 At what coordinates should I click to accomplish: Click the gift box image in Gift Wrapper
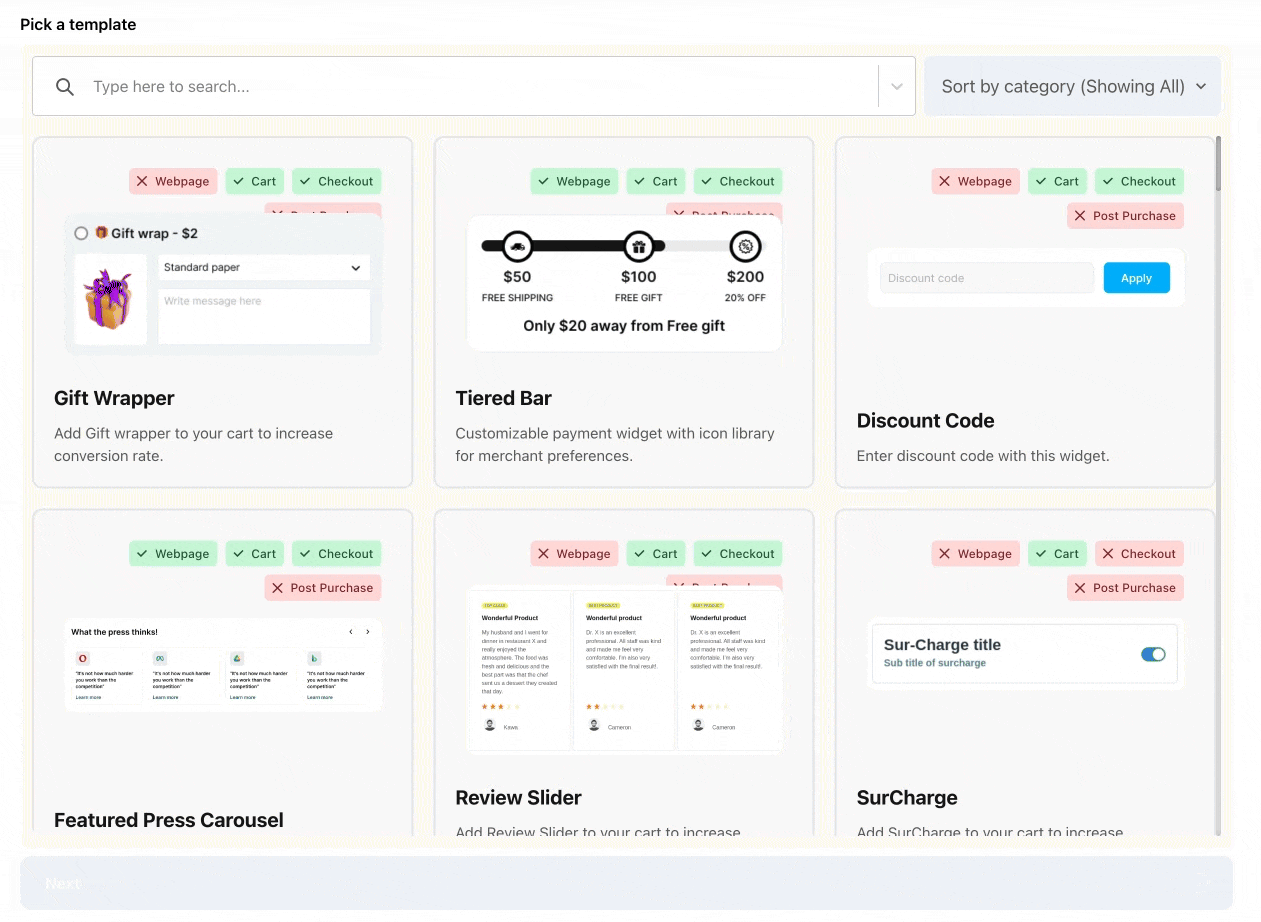click(110, 300)
